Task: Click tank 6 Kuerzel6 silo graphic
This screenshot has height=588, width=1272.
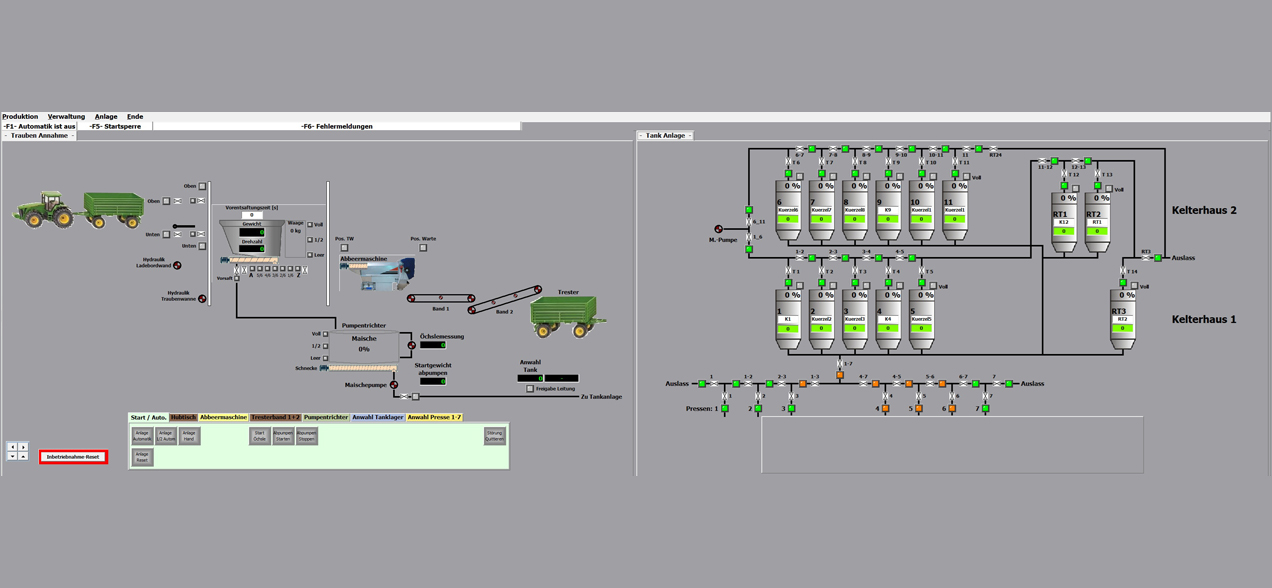Action: [788, 211]
